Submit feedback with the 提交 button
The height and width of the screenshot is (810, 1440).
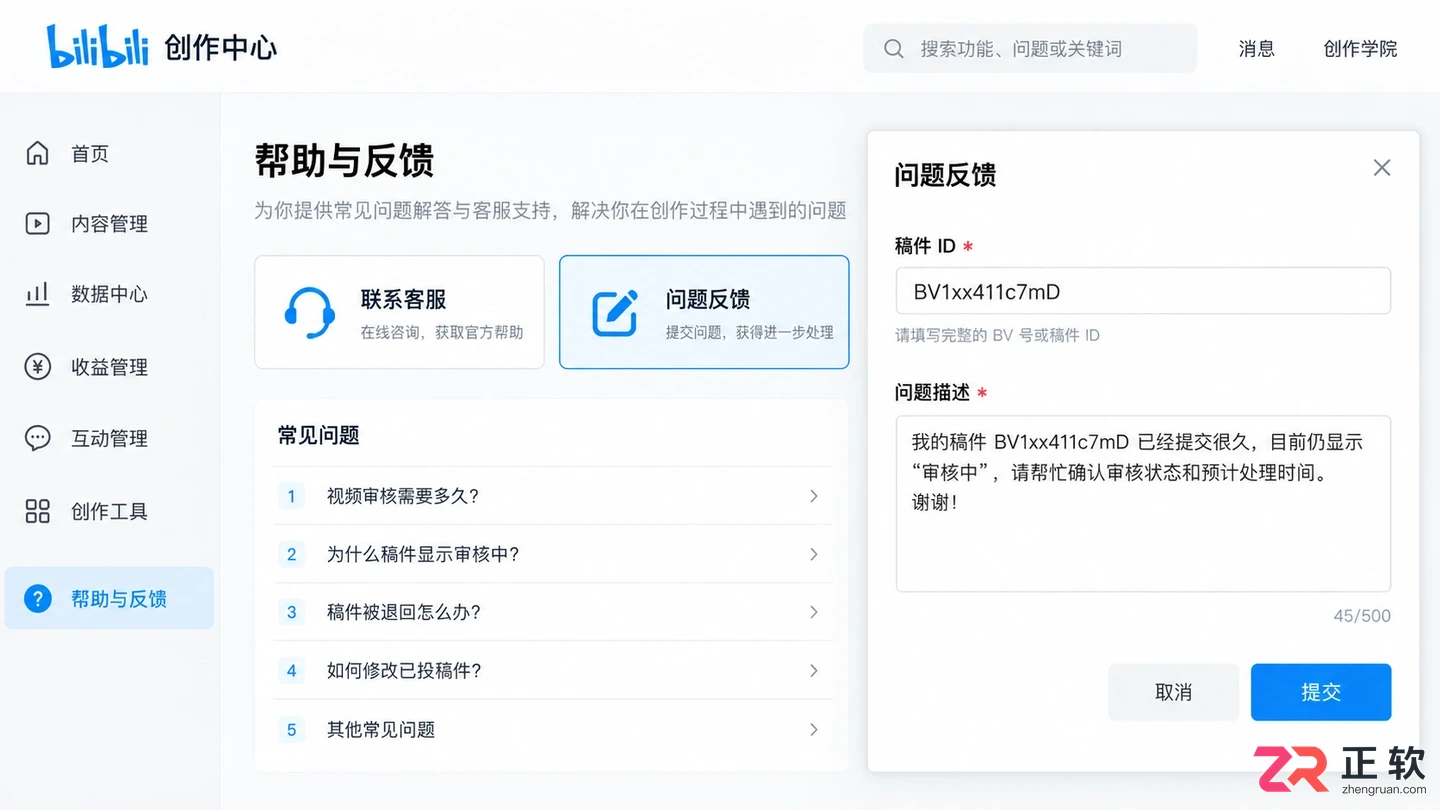coord(1321,692)
